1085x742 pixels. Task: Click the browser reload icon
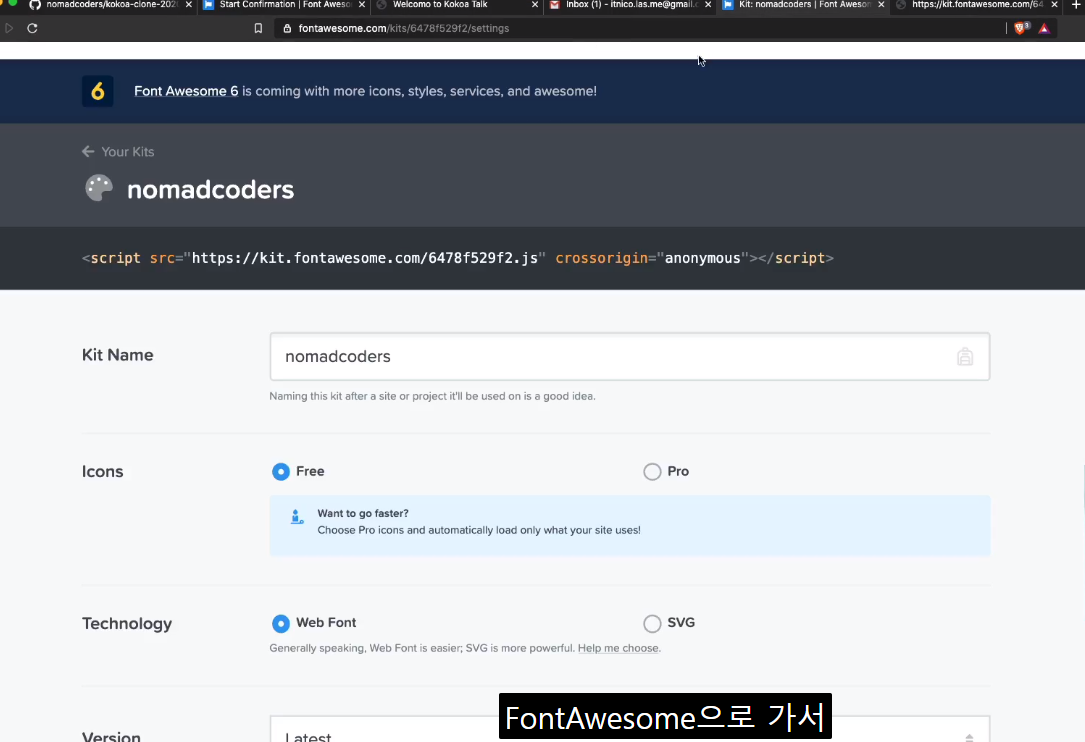click(x=32, y=28)
